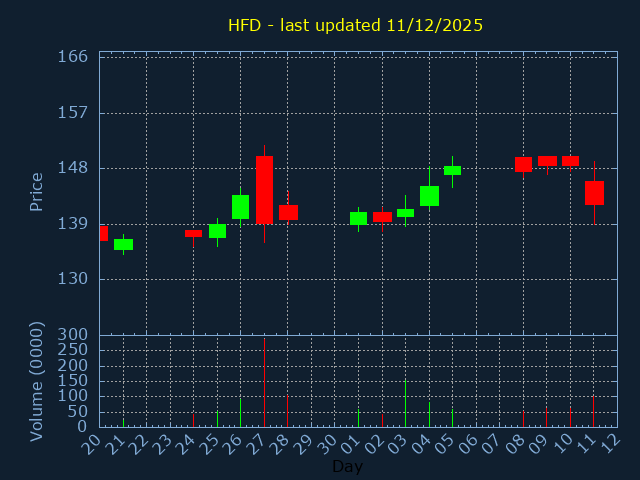Click the 130 price axis label

(x=79, y=279)
